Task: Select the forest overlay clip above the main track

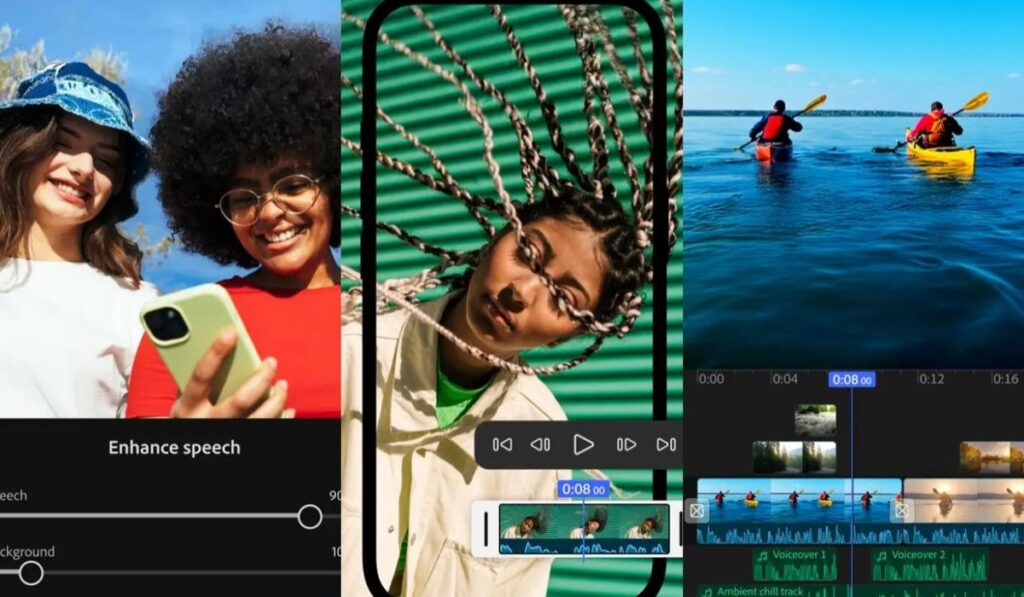Action: [793, 455]
